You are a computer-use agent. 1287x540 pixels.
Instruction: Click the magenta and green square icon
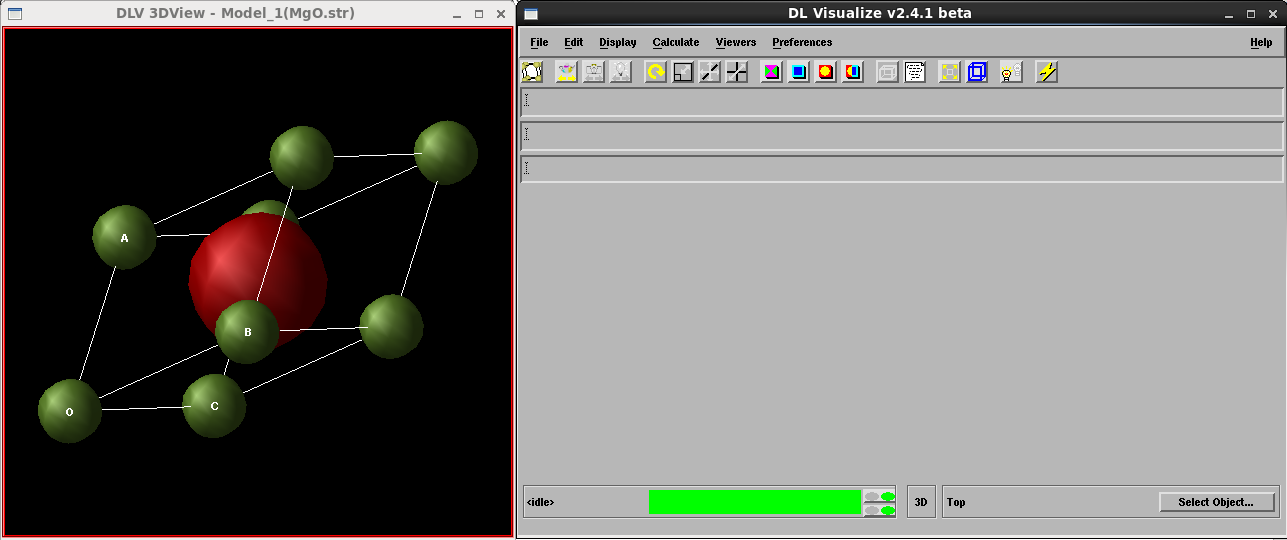771,72
